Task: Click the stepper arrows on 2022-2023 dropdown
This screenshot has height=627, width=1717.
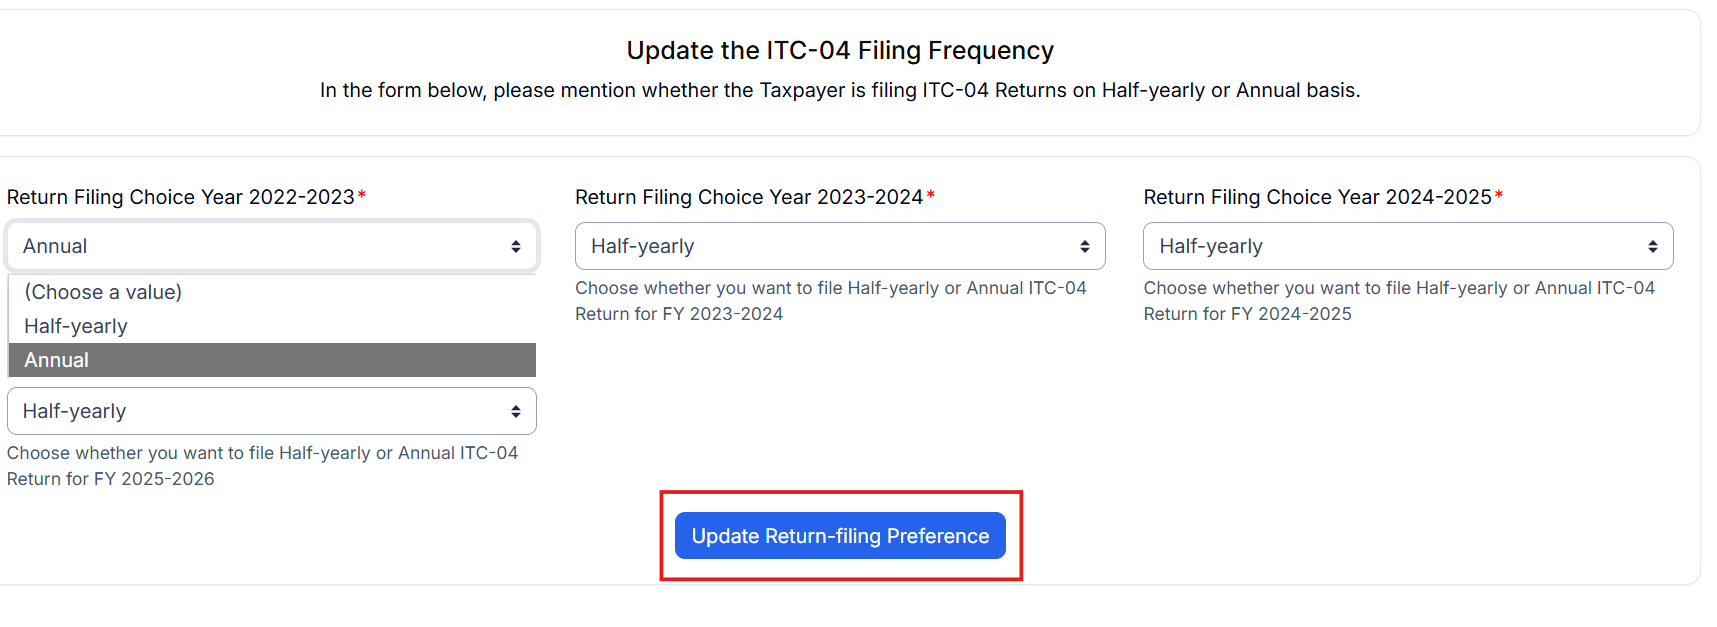Action: click(x=516, y=245)
